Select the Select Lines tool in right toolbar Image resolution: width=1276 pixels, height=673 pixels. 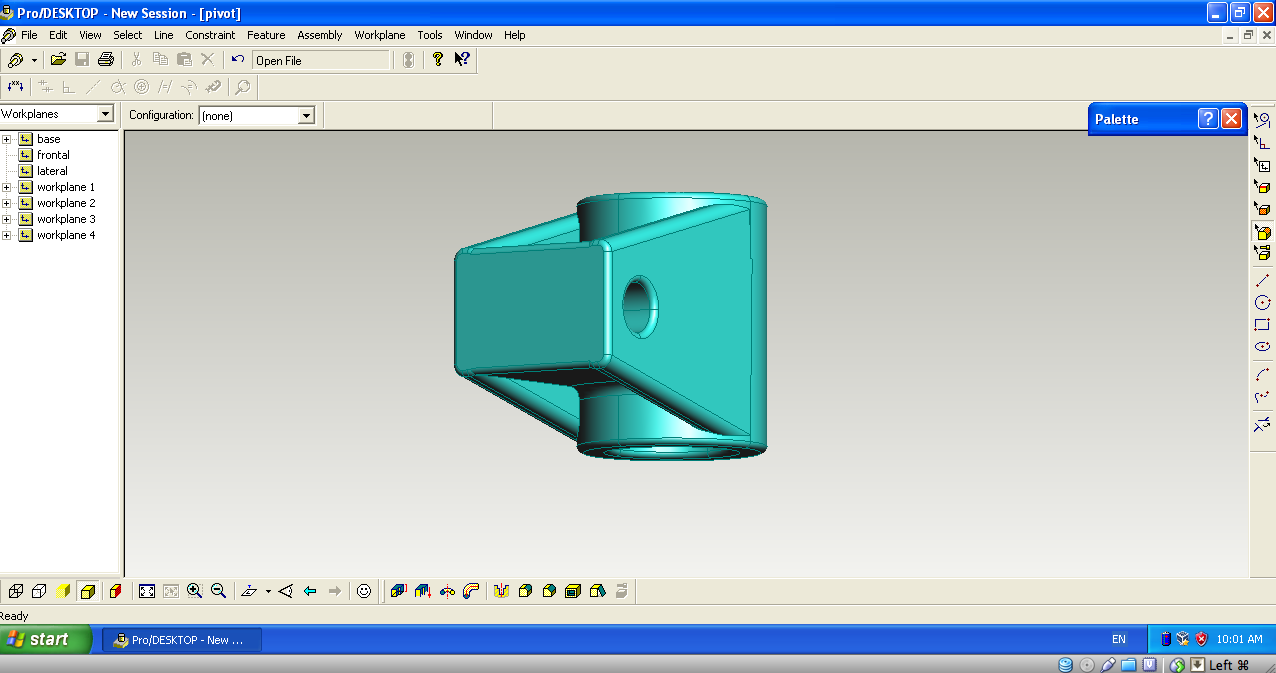pos(1262,120)
